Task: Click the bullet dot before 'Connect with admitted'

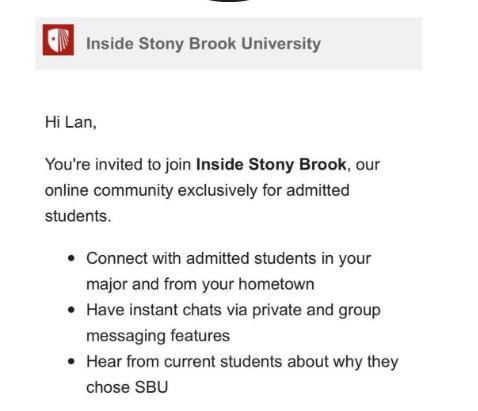Action: point(71,259)
